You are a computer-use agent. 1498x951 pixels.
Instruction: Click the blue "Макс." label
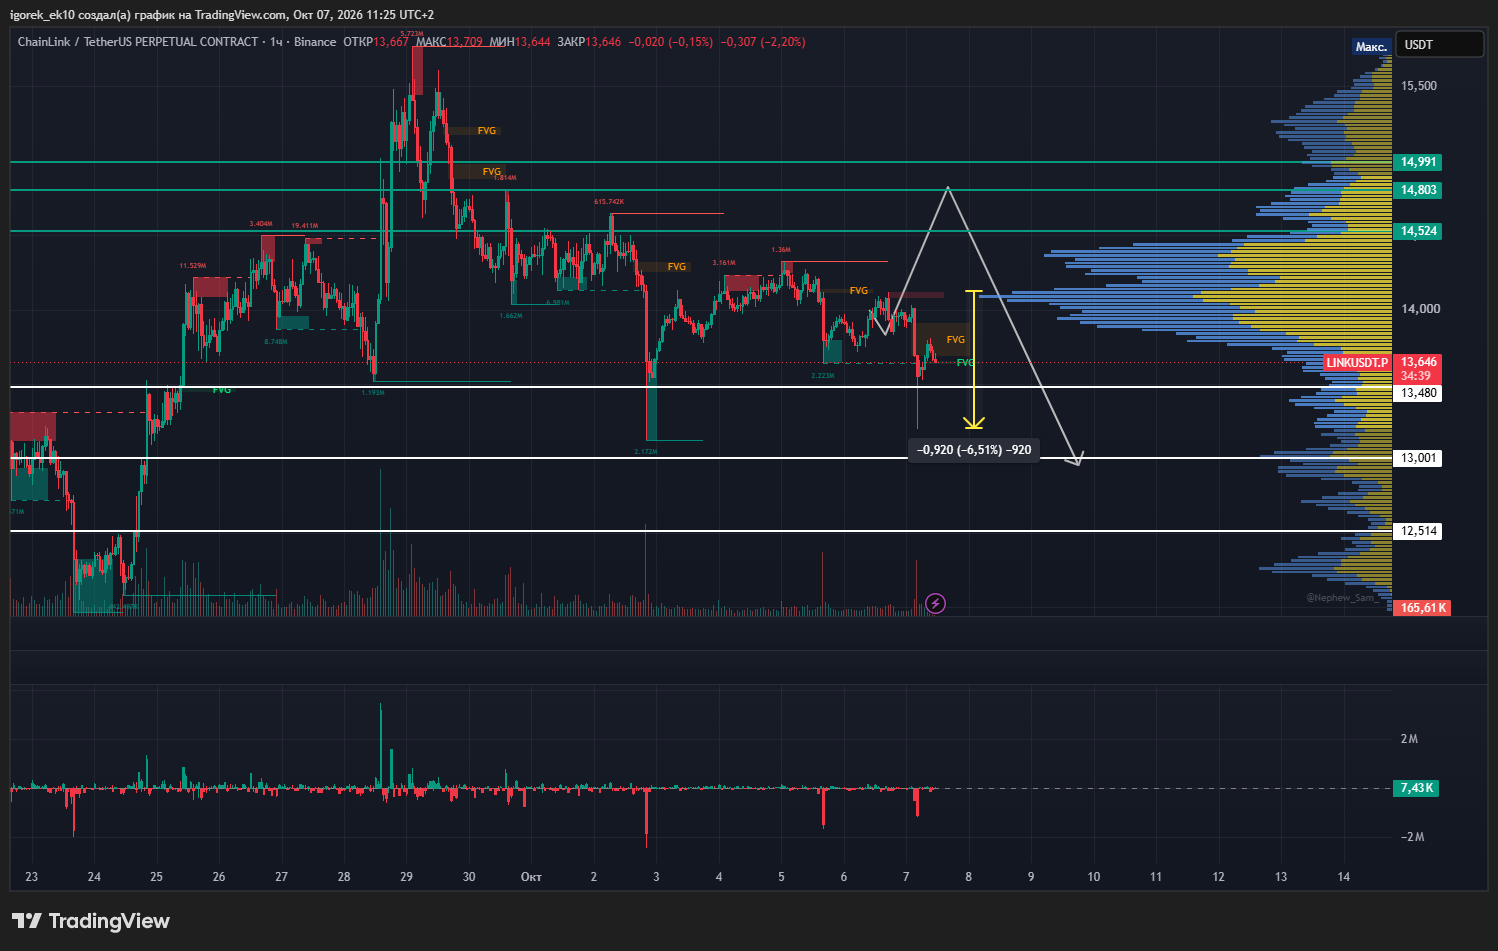(1371, 47)
